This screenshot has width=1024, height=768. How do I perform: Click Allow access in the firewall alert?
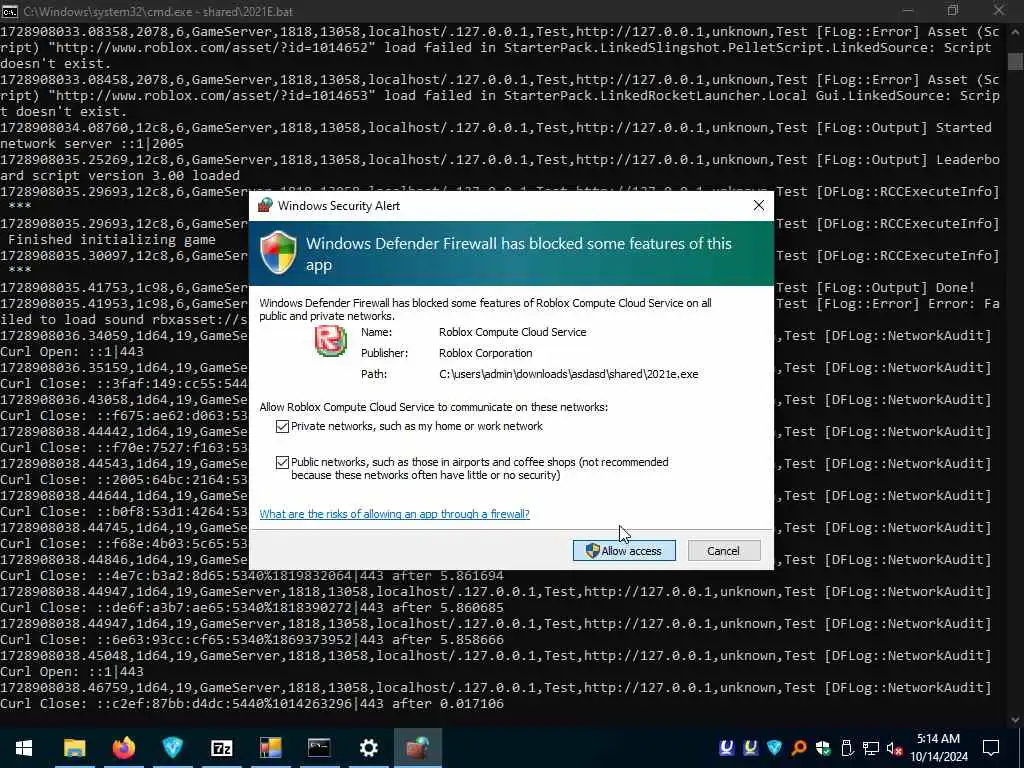pyautogui.click(x=624, y=551)
